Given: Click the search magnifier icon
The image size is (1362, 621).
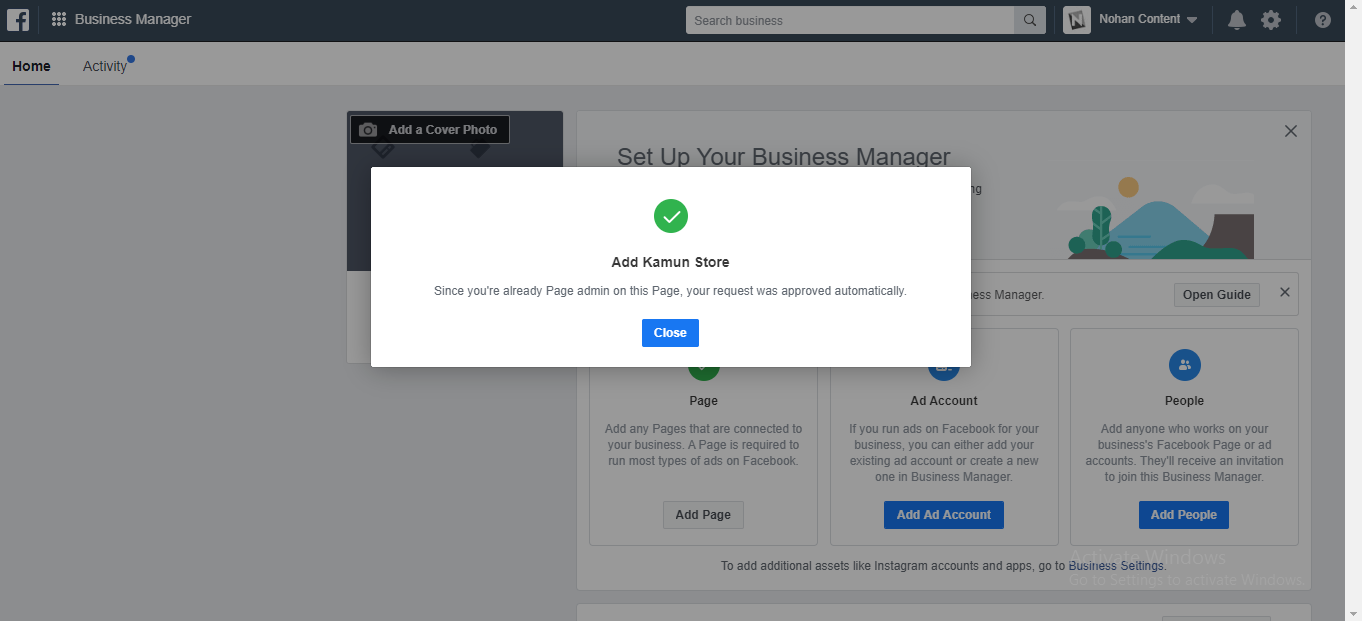Looking at the screenshot, I should 1029,20.
